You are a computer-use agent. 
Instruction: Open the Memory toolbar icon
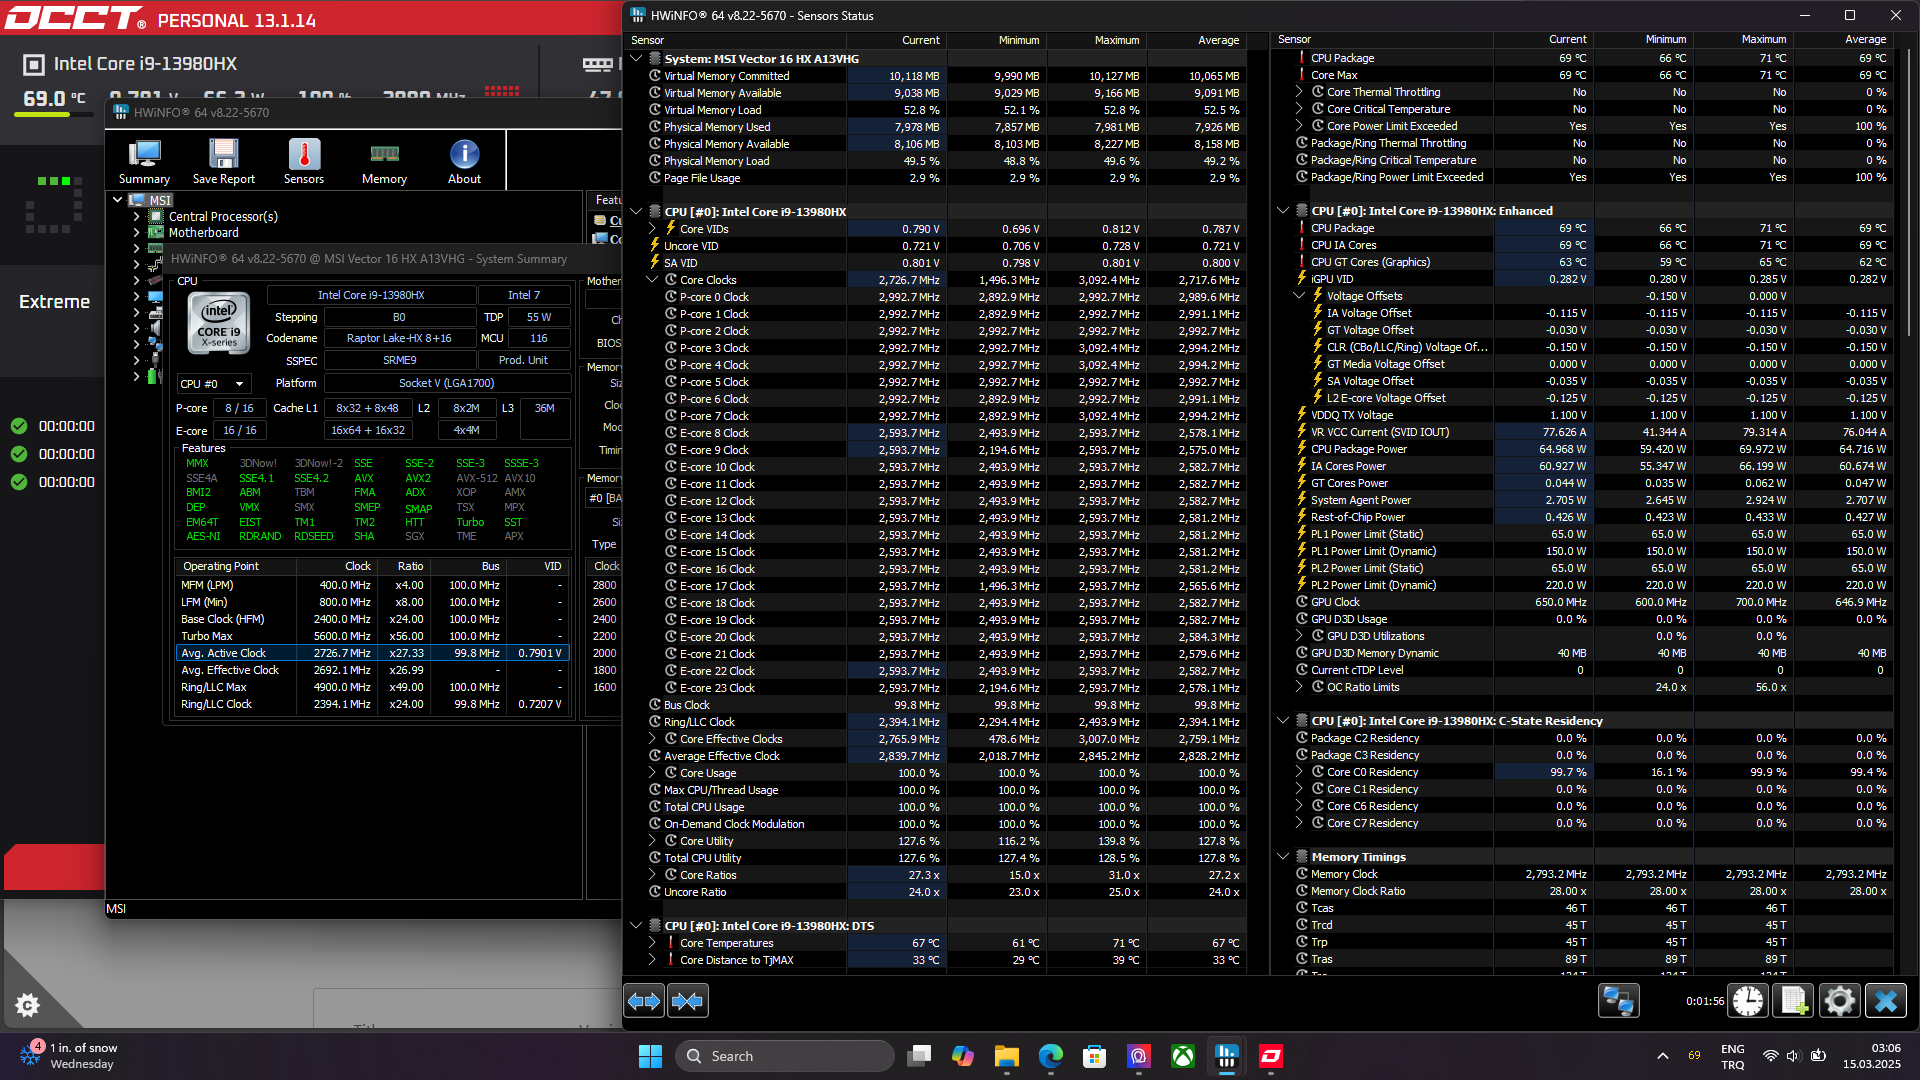pos(384,161)
